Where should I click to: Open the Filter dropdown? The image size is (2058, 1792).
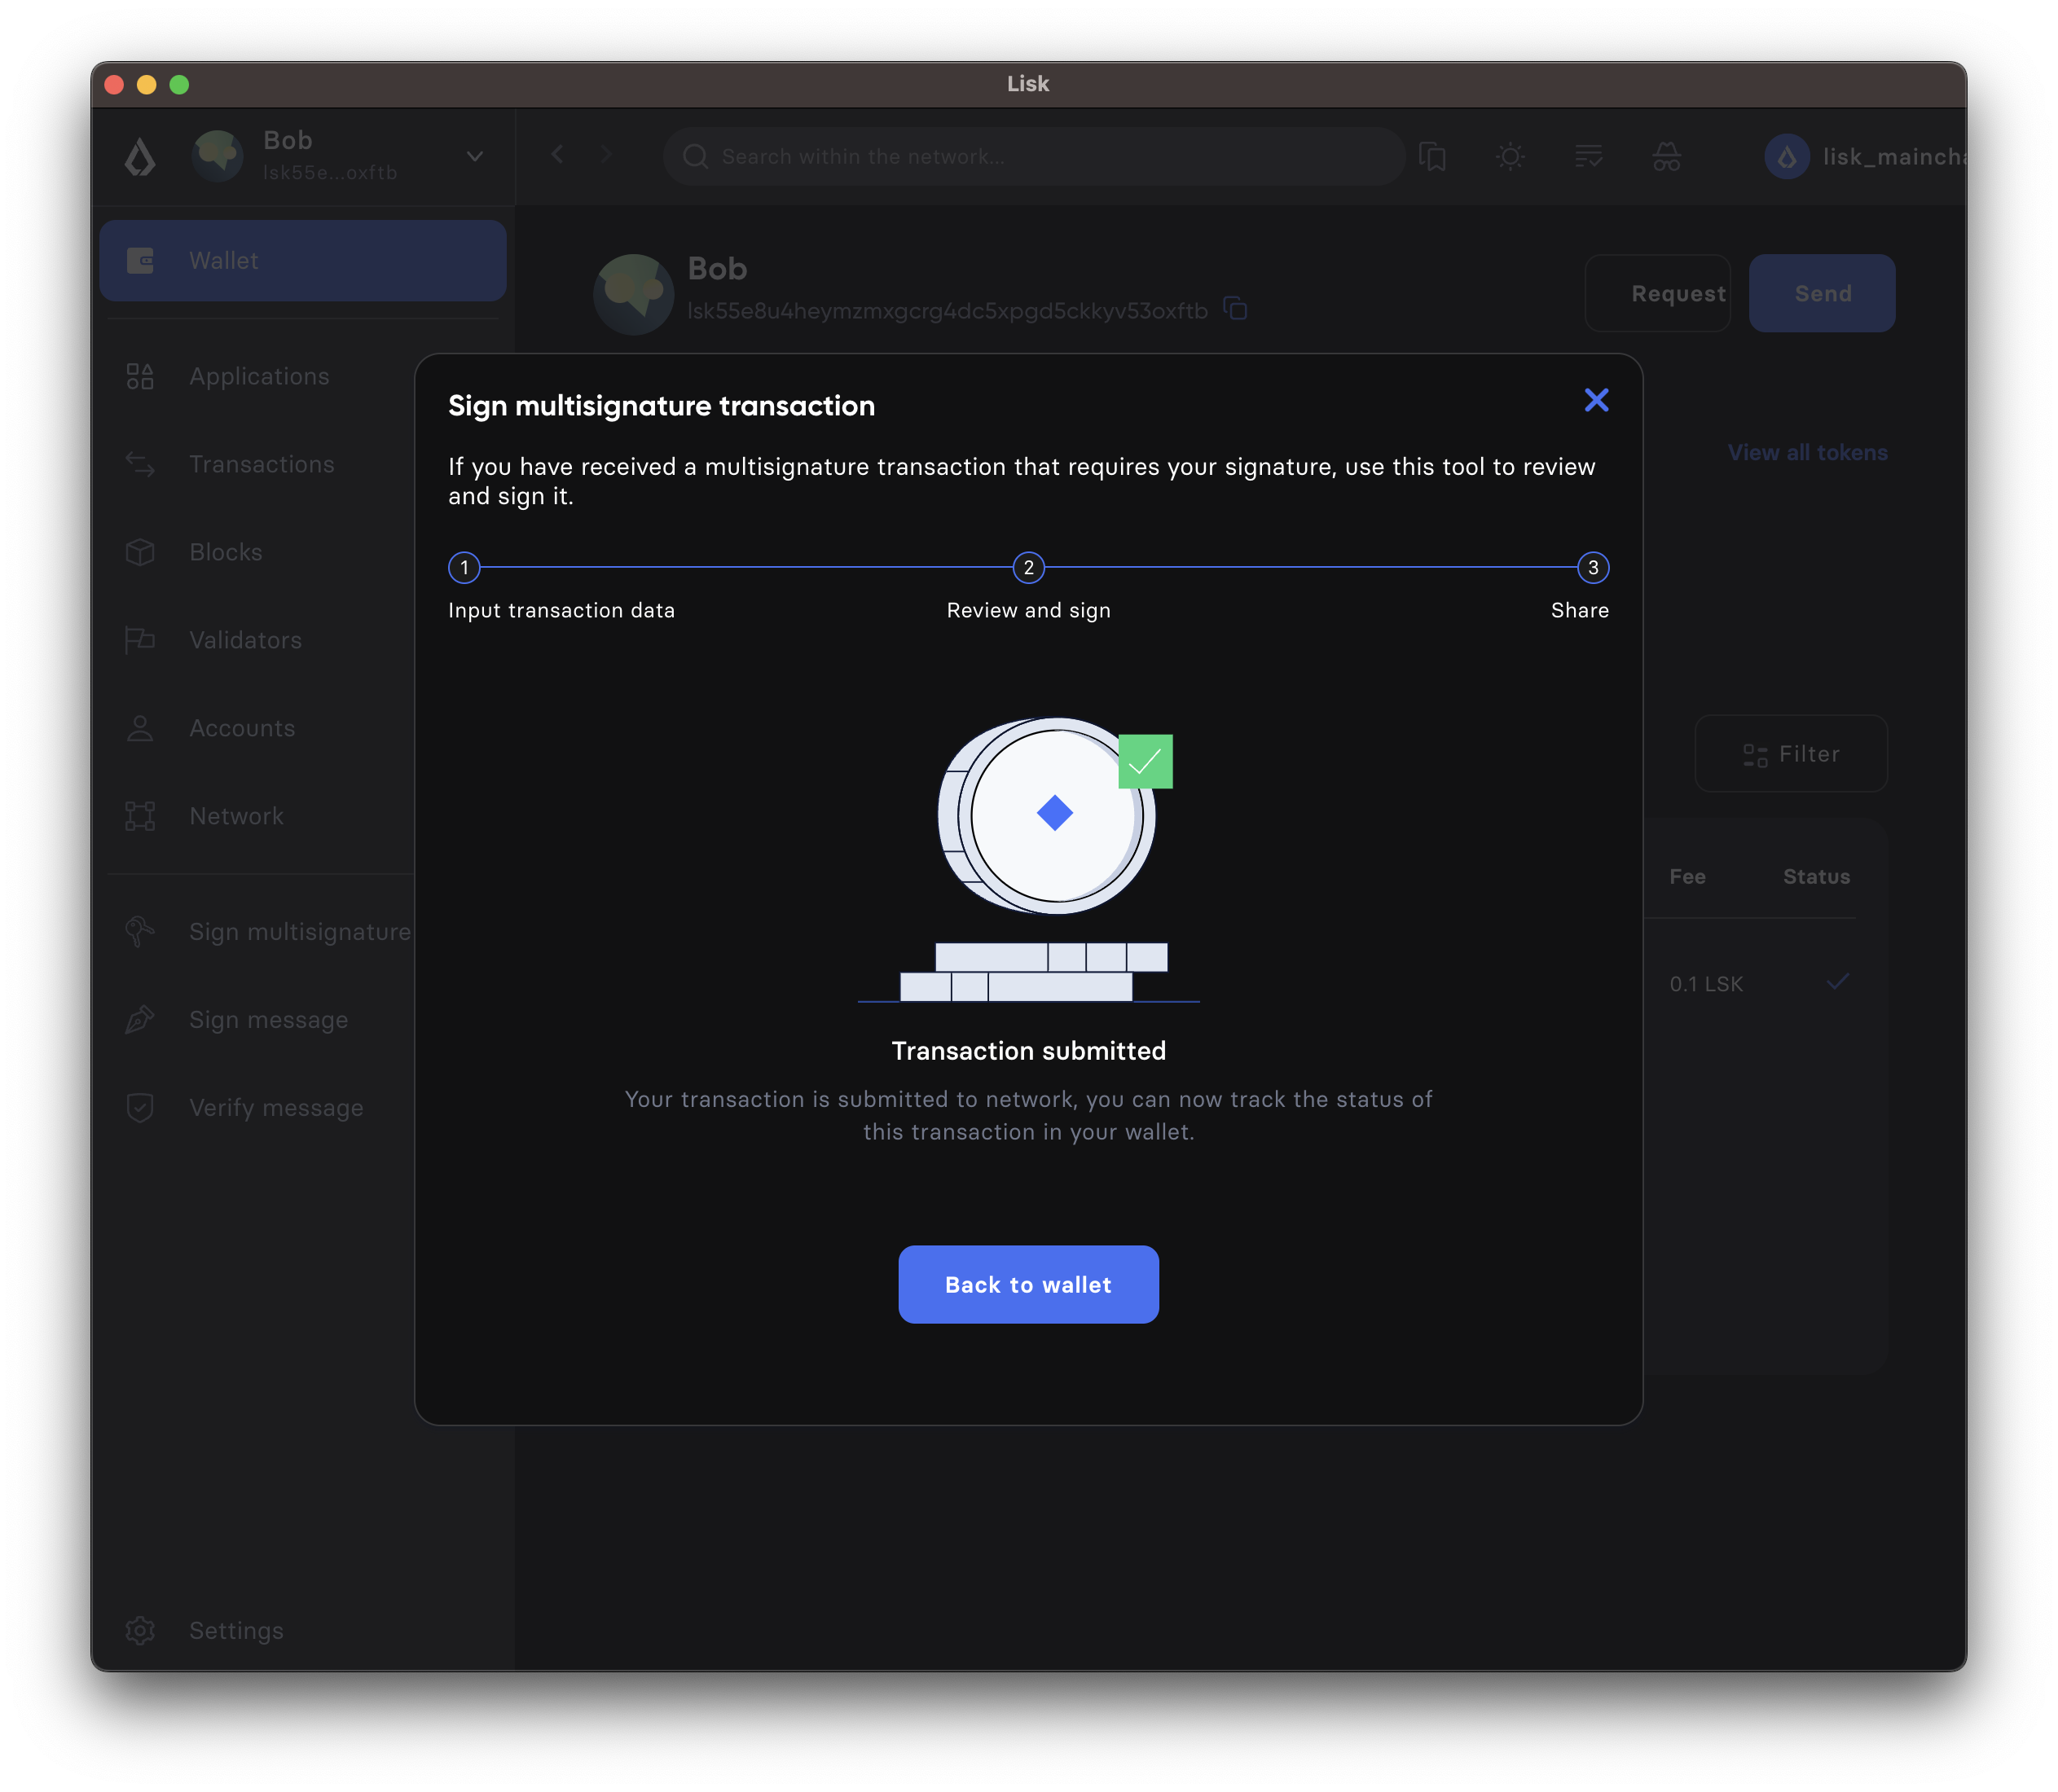[1790, 754]
